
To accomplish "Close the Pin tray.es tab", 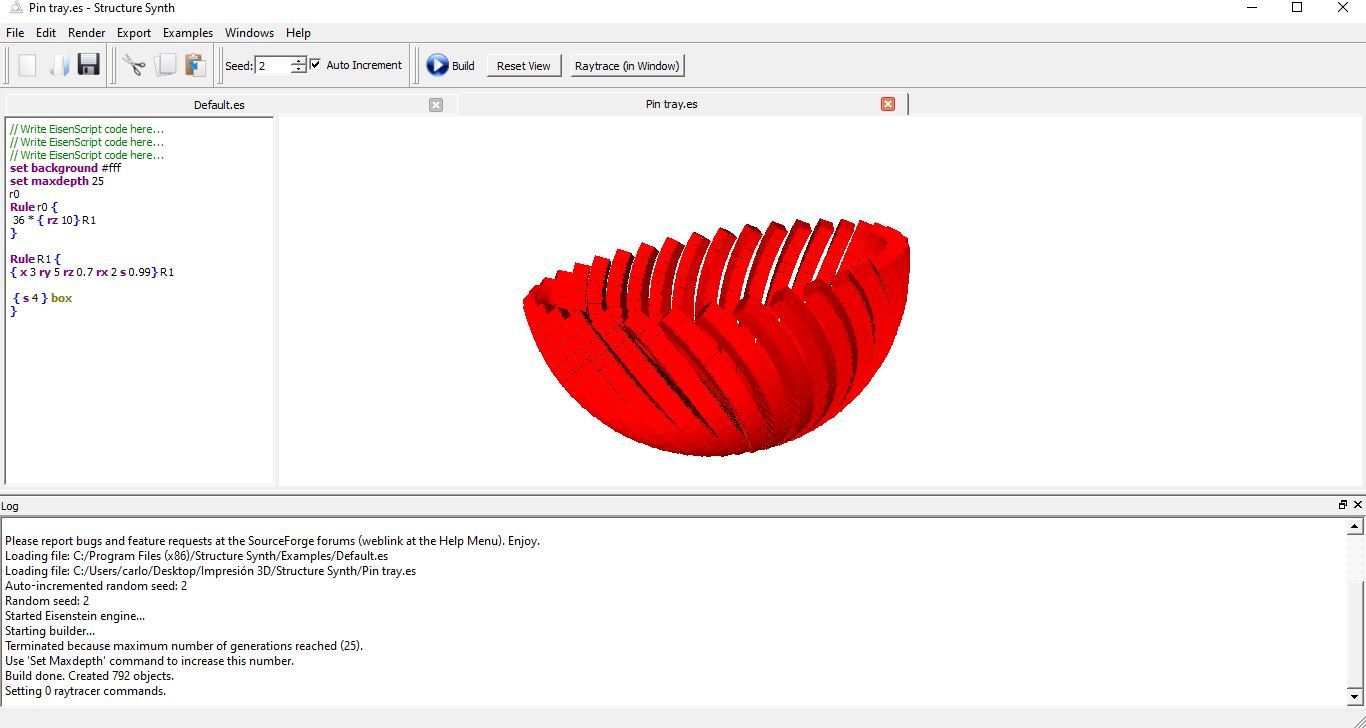I will 888,104.
